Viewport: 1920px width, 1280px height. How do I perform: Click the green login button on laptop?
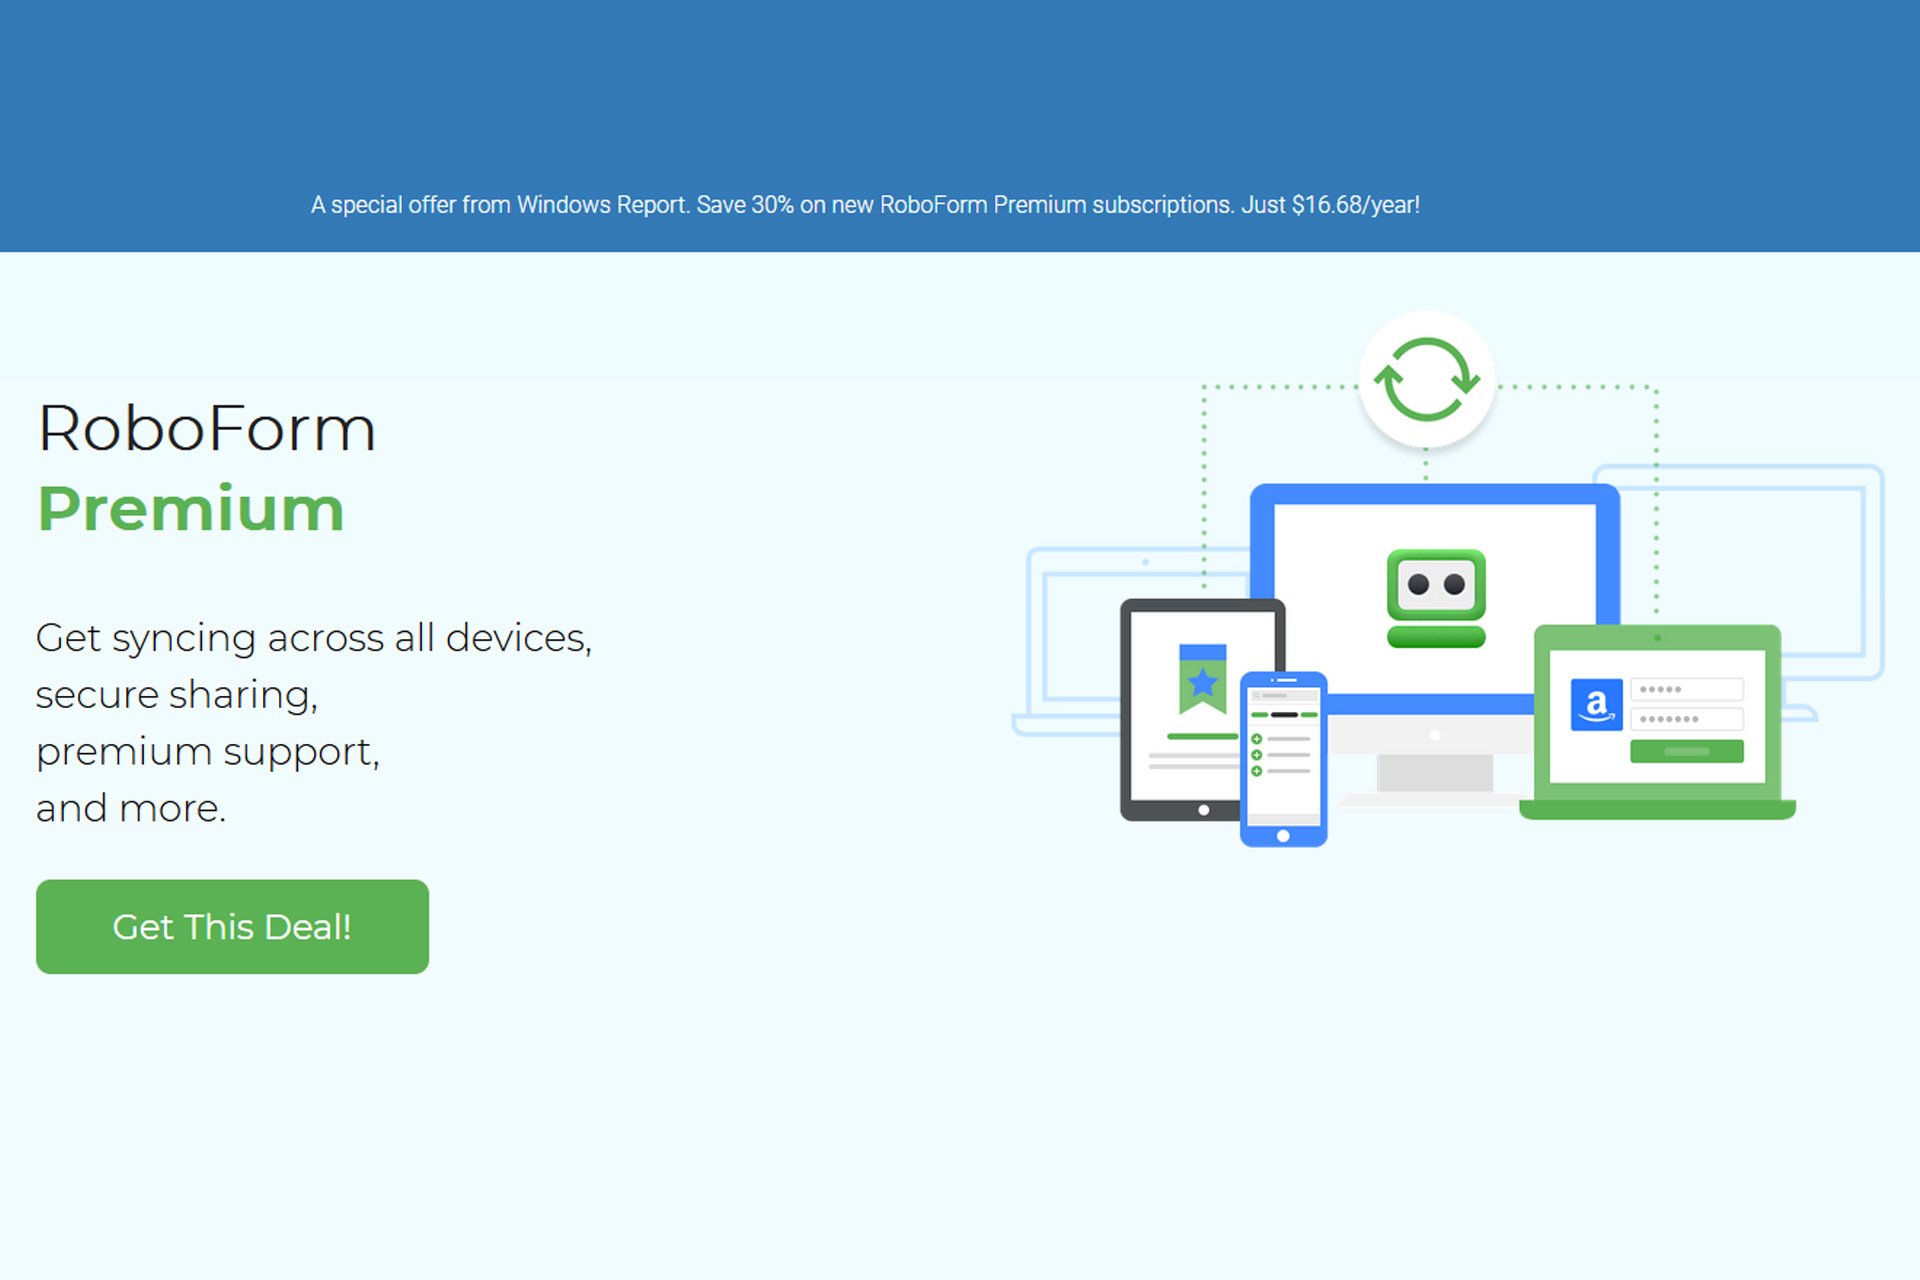(x=1686, y=751)
